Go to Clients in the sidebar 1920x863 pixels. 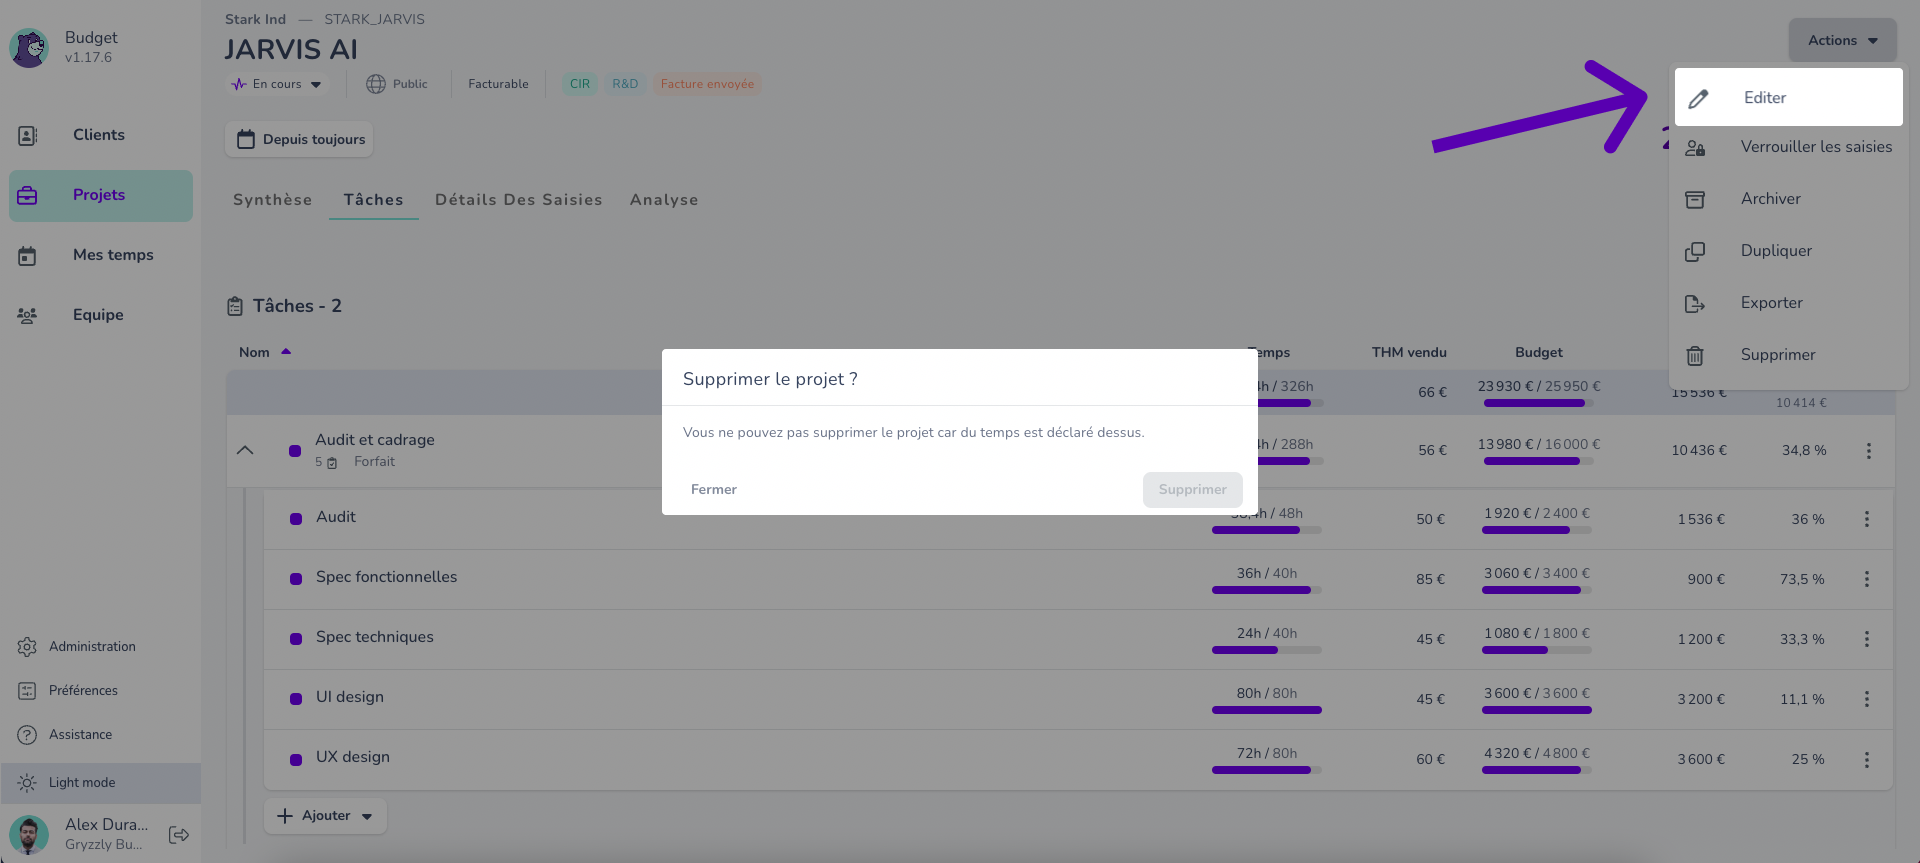point(99,135)
